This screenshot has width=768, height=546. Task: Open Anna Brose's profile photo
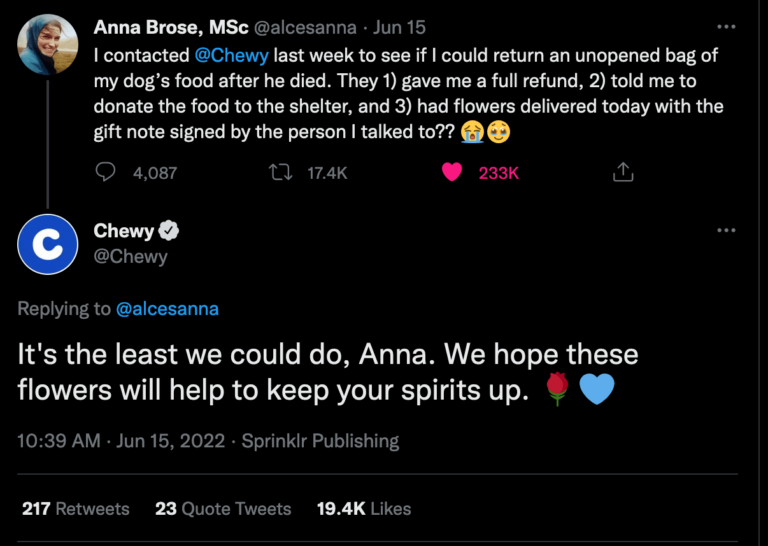[x=48, y=44]
